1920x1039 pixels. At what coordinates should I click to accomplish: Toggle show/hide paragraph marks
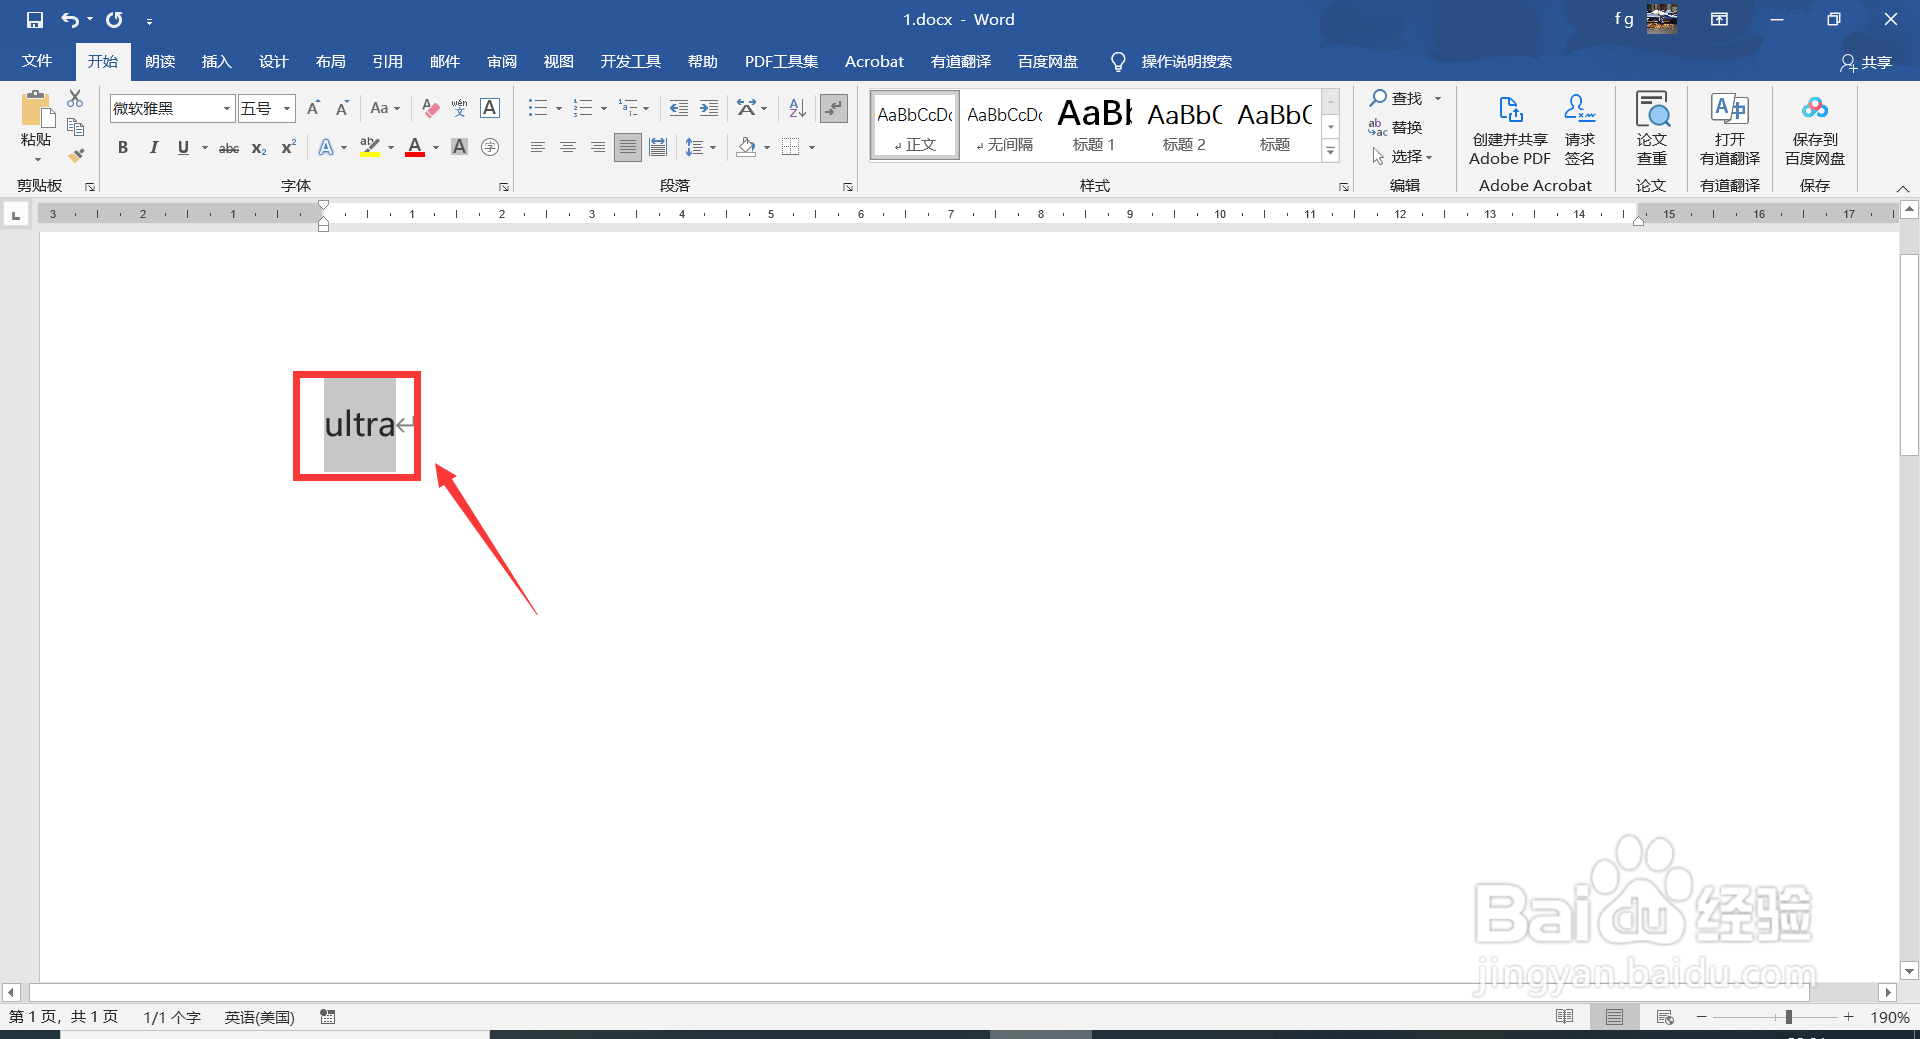[834, 108]
